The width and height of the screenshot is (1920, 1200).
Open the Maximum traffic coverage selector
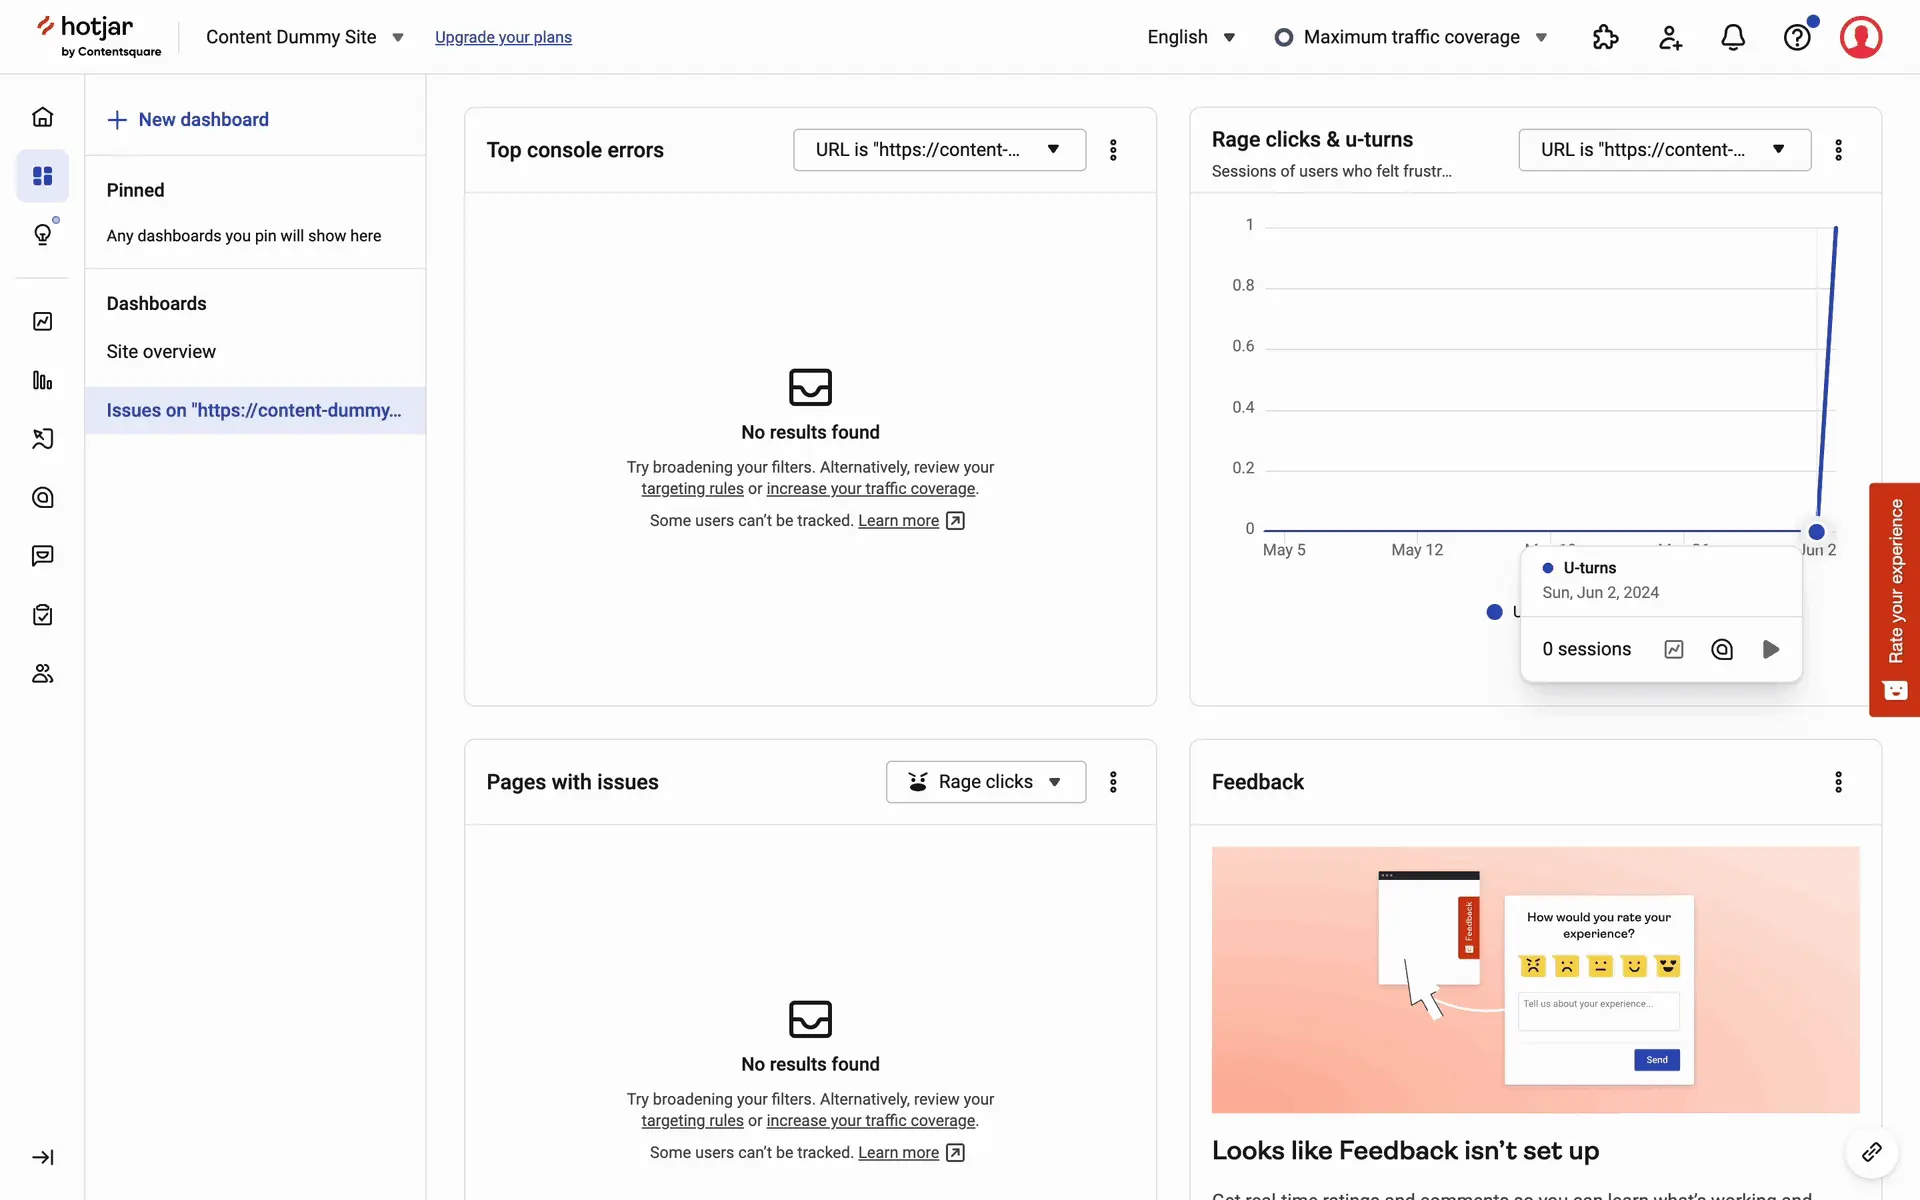(1411, 37)
